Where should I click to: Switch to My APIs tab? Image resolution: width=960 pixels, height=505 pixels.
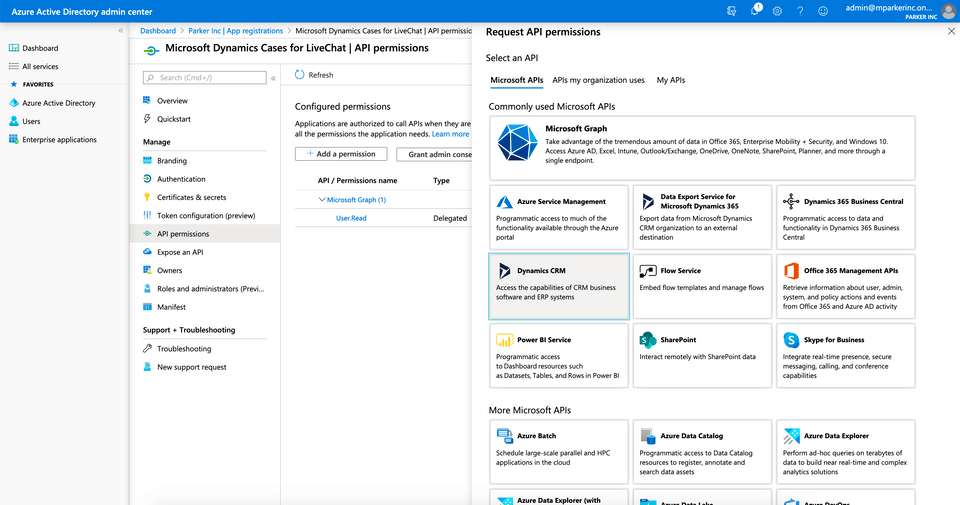pos(670,80)
